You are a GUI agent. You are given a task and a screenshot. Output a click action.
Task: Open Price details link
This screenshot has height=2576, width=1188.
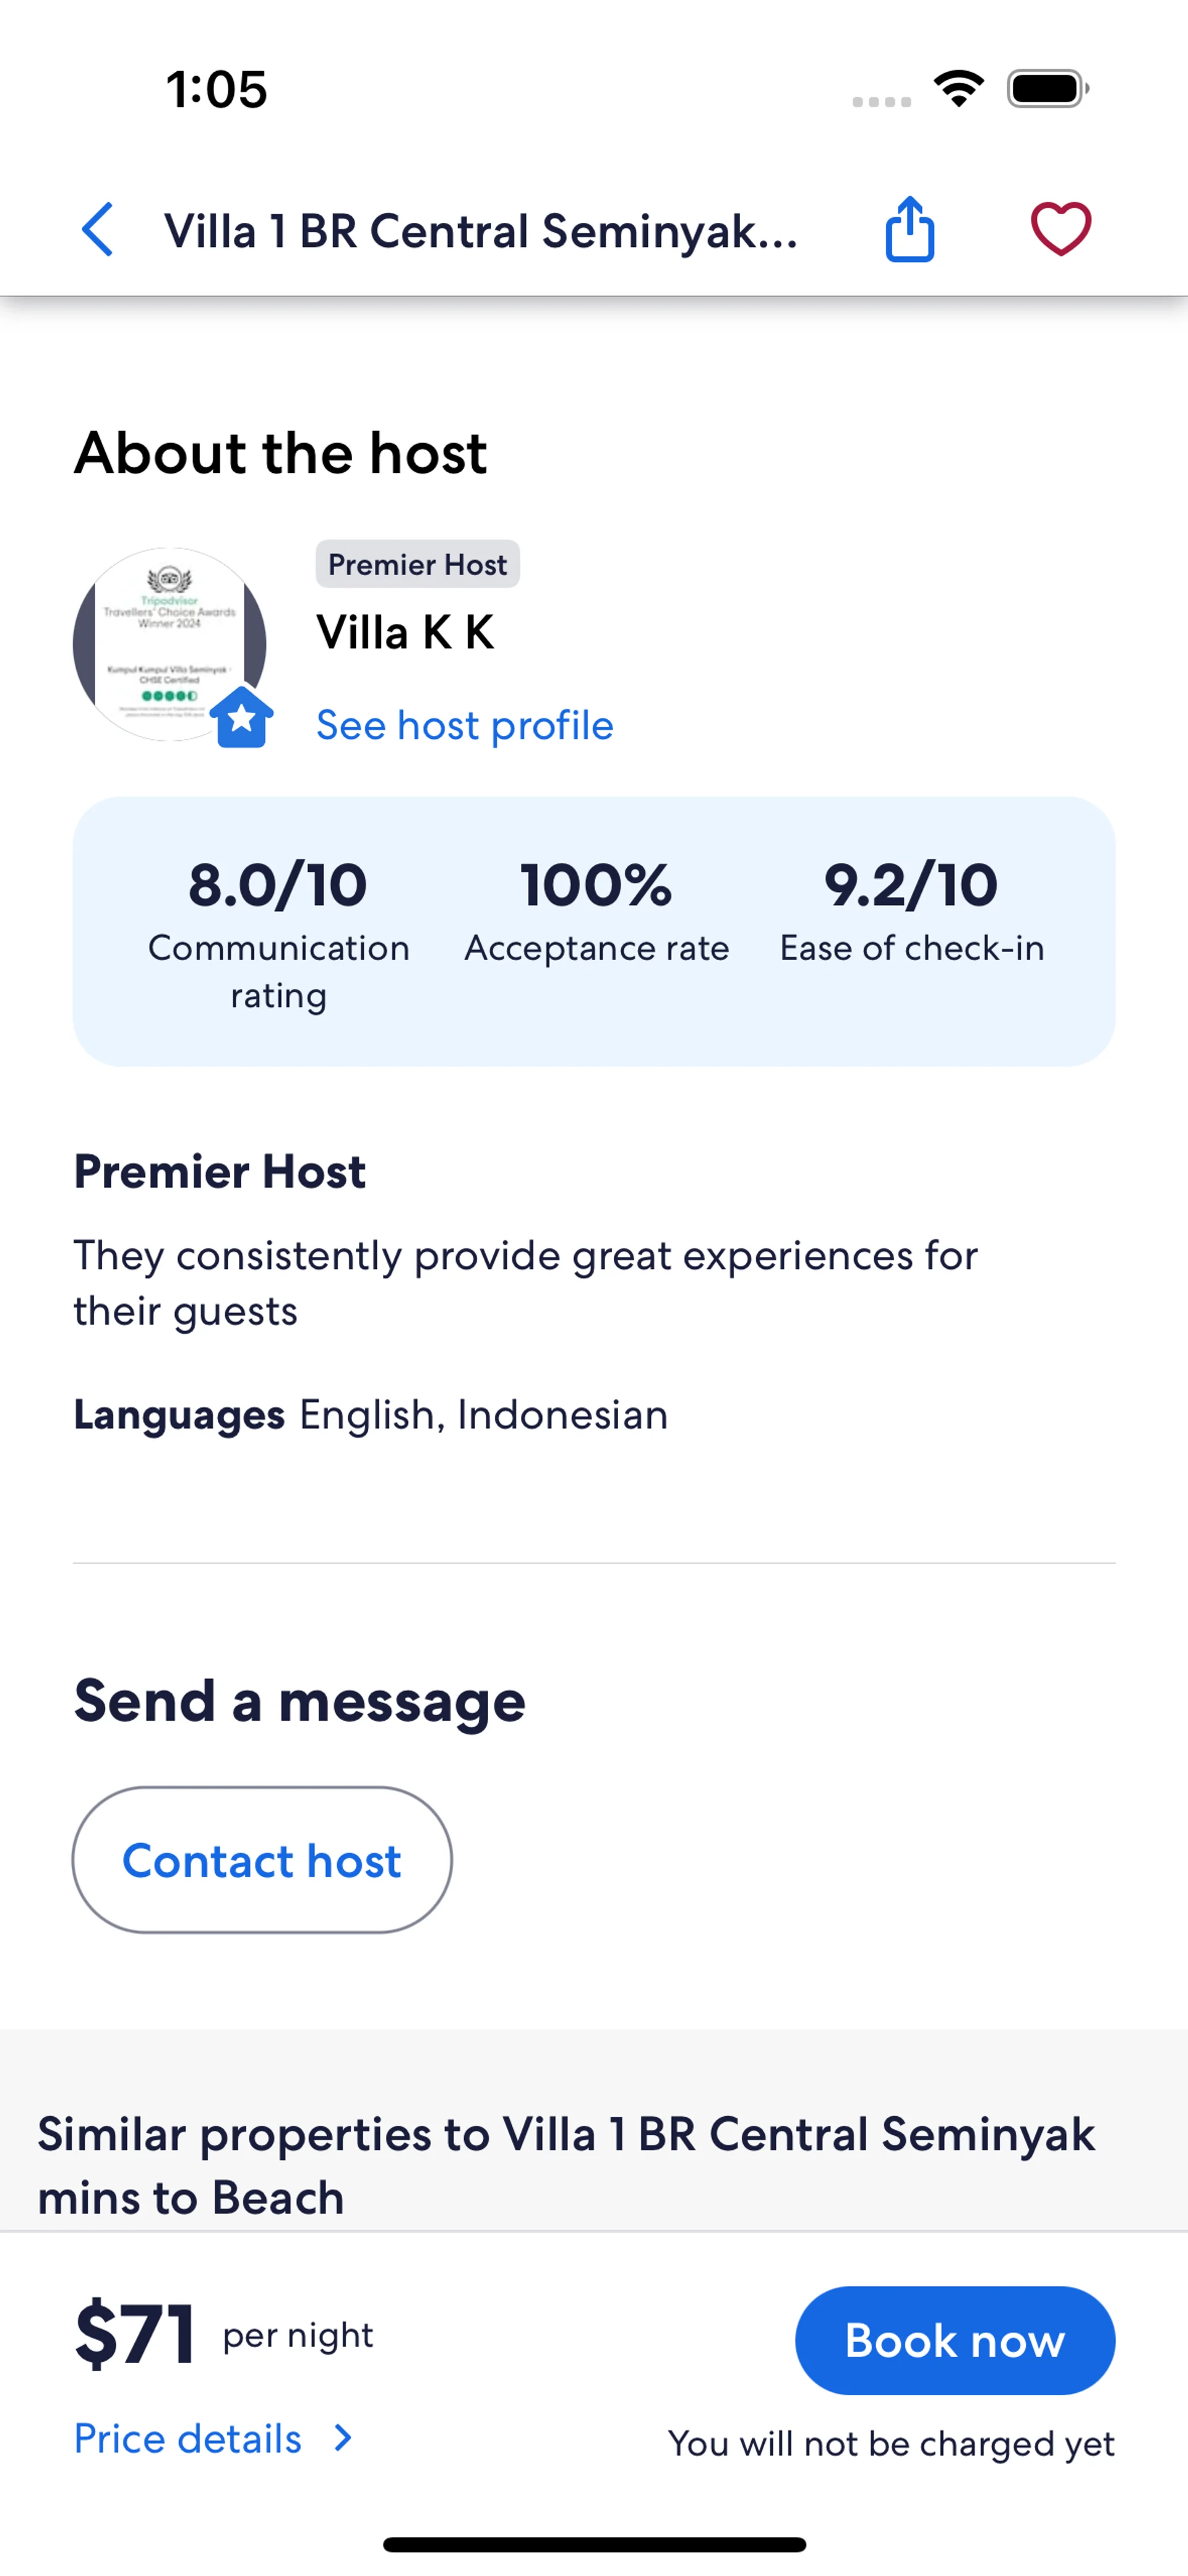(188, 2439)
